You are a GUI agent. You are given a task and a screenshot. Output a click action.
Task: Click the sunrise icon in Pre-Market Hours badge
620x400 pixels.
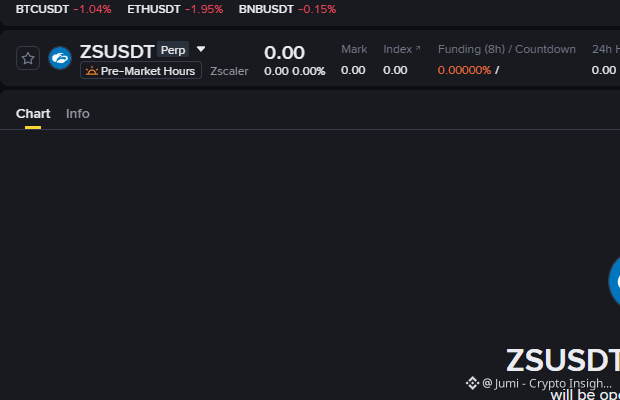click(x=92, y=71)
